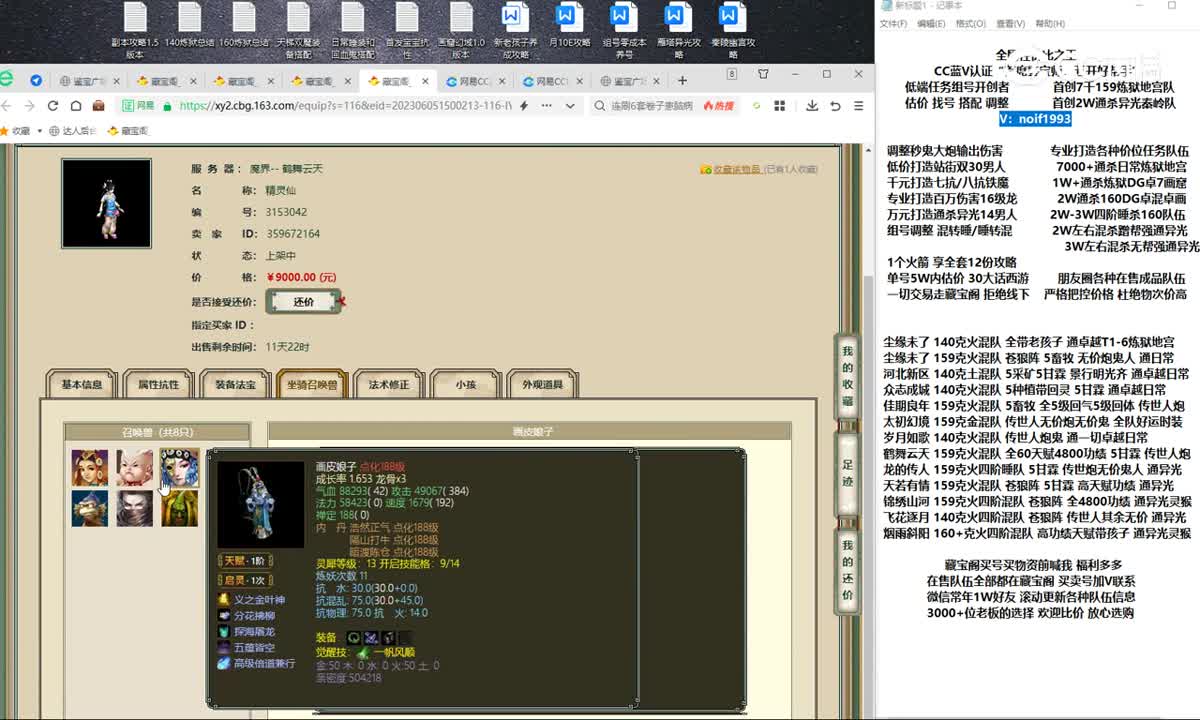Screen dimensions: 1200x720
Task: Switch to 装备法宝 tab
Action: (x=235, y=384)
